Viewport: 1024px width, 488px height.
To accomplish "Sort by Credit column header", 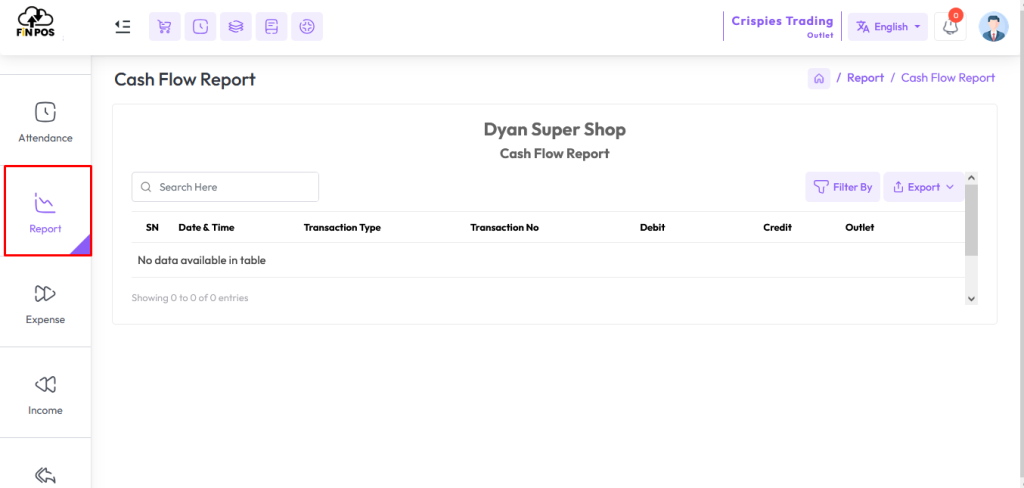I will pos(777,227).
